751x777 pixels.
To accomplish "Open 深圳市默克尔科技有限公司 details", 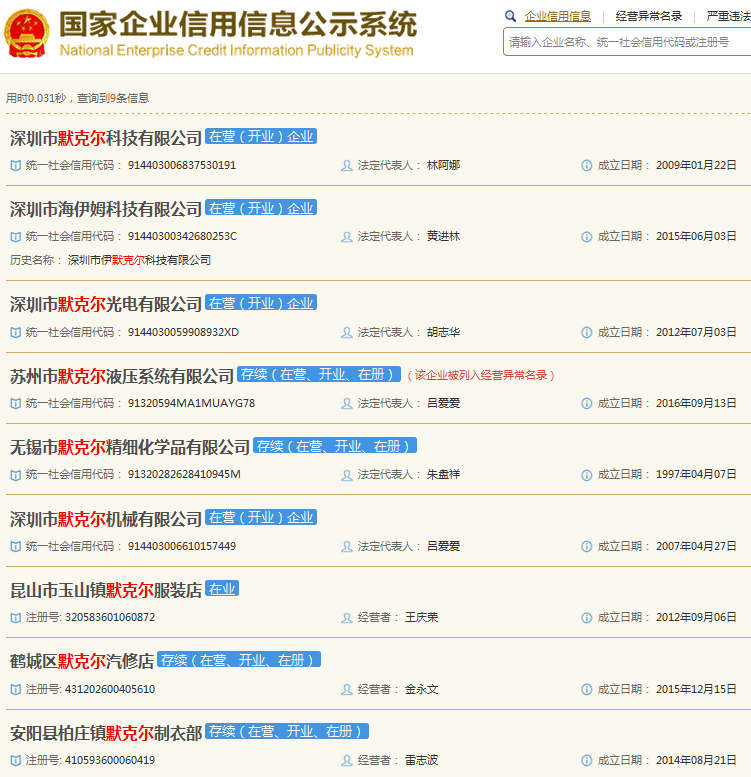I will click(x=106, y=138).
